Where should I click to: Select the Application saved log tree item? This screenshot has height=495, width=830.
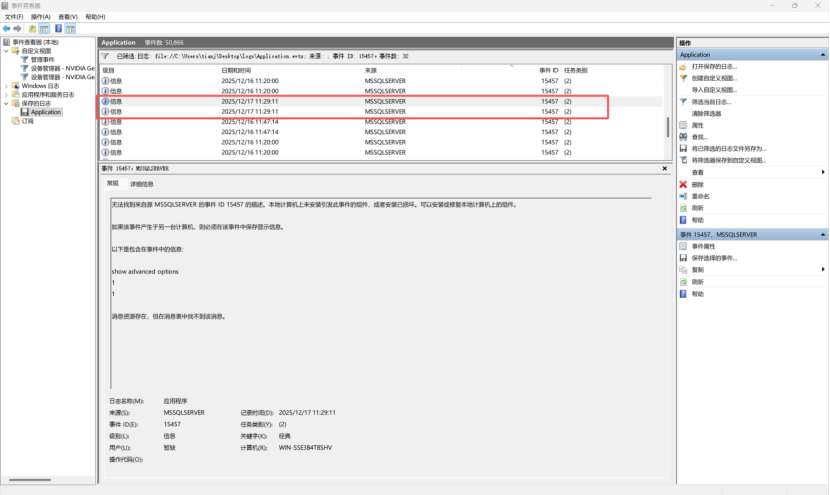pos(45,112)
